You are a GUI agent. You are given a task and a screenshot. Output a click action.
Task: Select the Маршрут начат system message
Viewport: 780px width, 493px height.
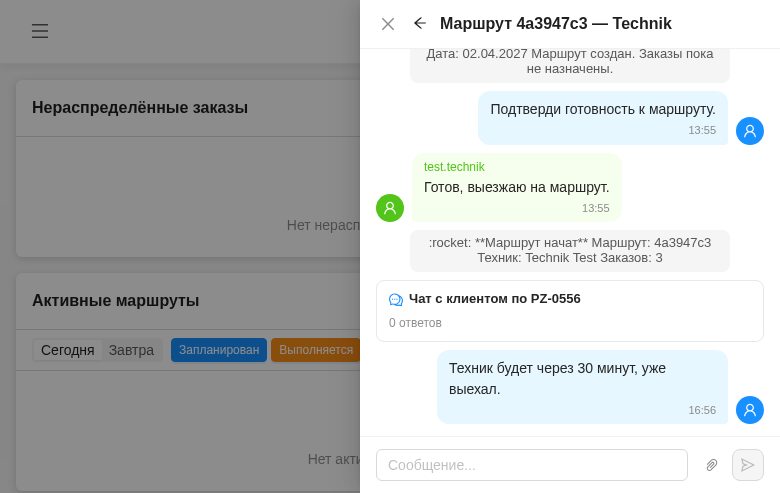pyautogui.click(x=569, y=250)
